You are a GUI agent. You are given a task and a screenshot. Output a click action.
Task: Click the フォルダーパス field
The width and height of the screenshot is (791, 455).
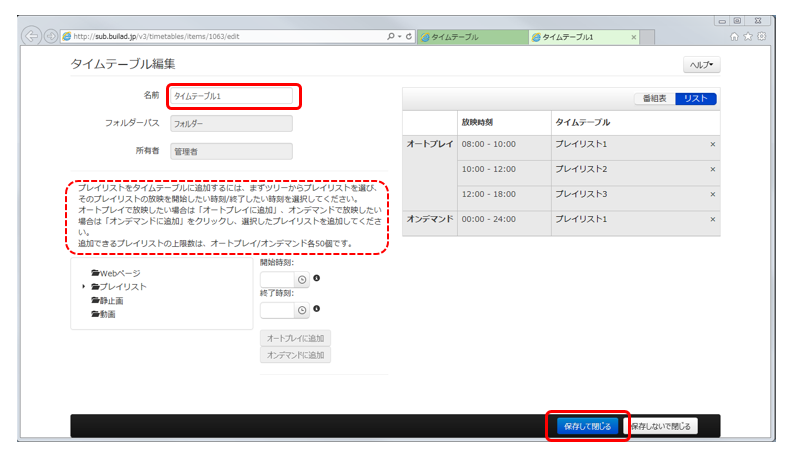coord(231,124)
